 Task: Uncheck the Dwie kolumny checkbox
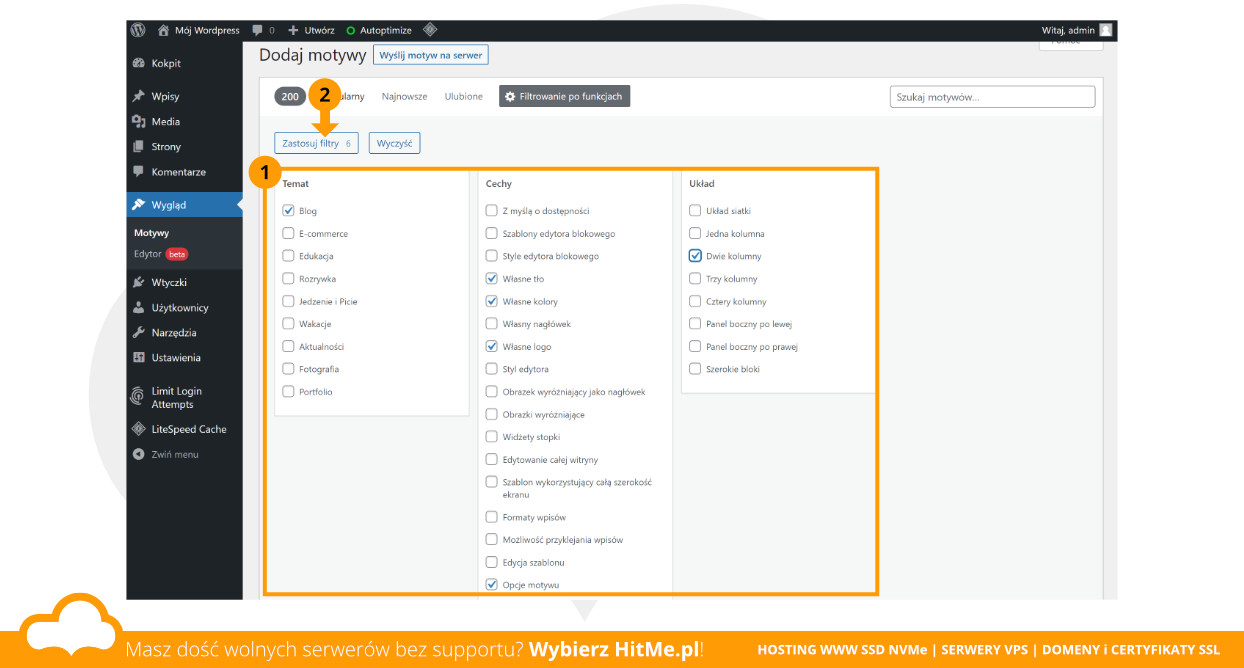(695, 256)
